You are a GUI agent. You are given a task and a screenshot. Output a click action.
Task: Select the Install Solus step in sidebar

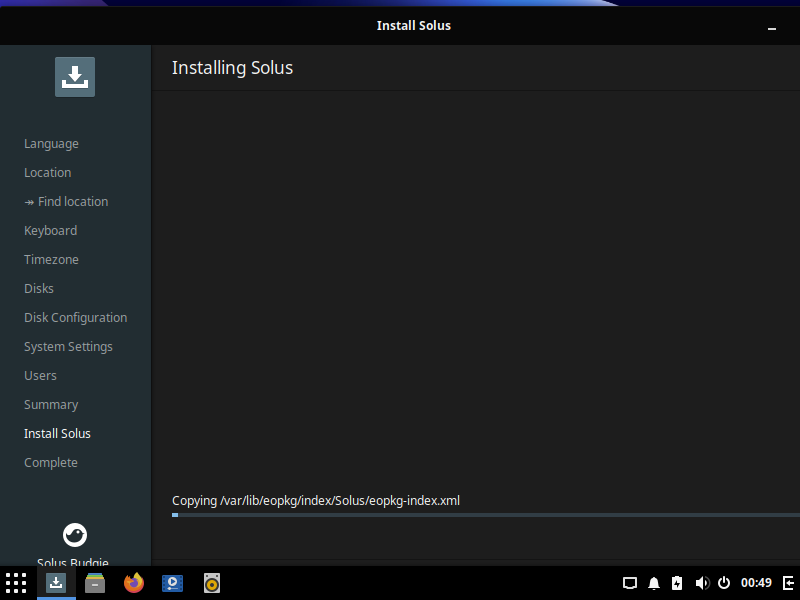(57, 434)
